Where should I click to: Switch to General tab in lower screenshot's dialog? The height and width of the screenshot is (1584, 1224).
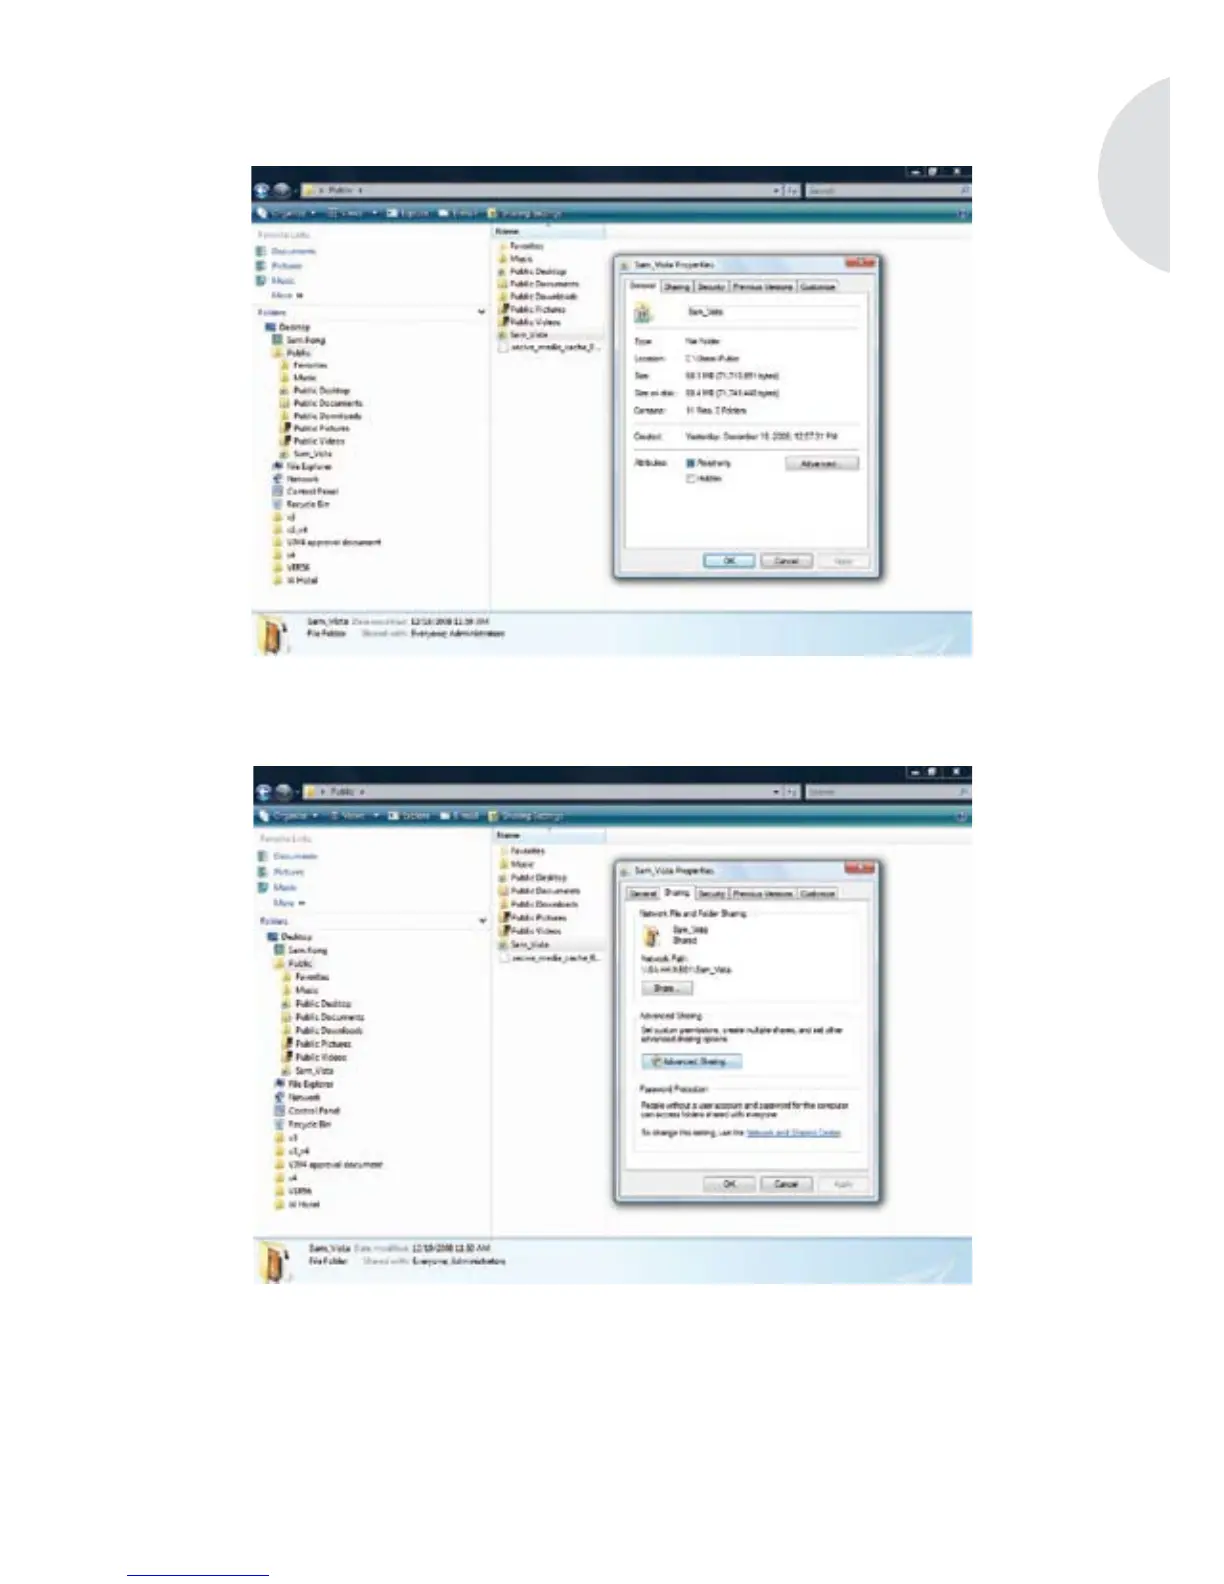click(x=643, y=894)
